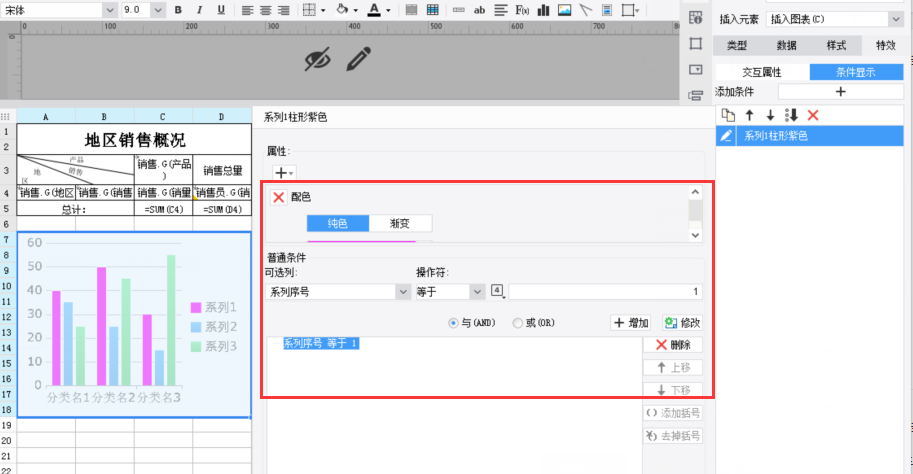Select the 或(OR) radio button

pos(517,323)
